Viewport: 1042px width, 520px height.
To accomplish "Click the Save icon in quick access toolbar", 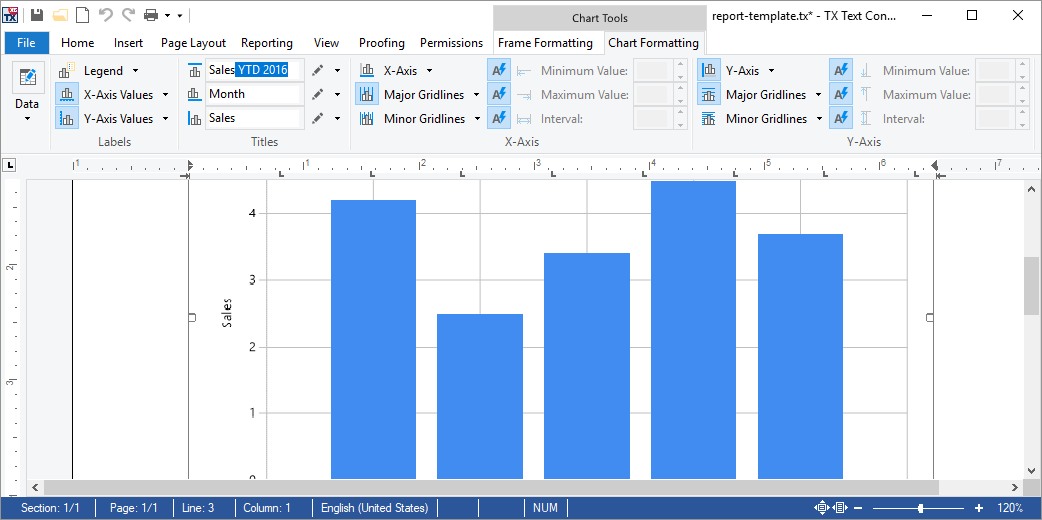I will [37, 15].
